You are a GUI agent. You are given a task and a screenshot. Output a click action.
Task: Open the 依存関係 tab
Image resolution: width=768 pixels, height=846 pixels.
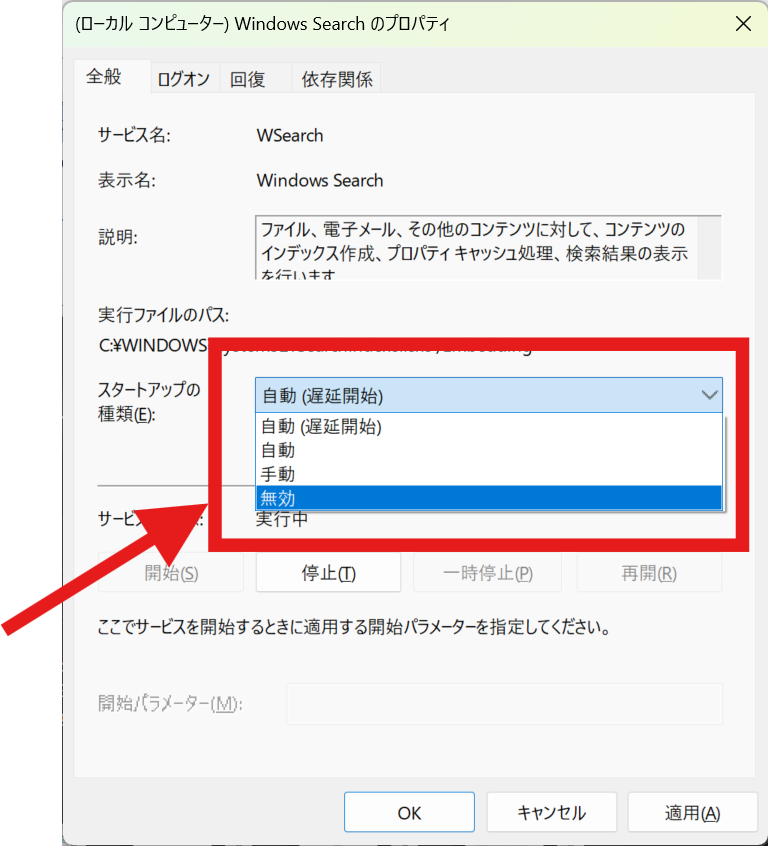coord(337,79)
